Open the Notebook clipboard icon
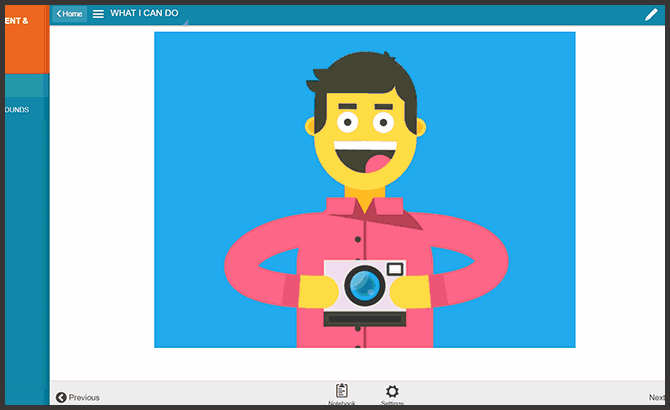Screen dimensions: 670x410 point(342,391)
